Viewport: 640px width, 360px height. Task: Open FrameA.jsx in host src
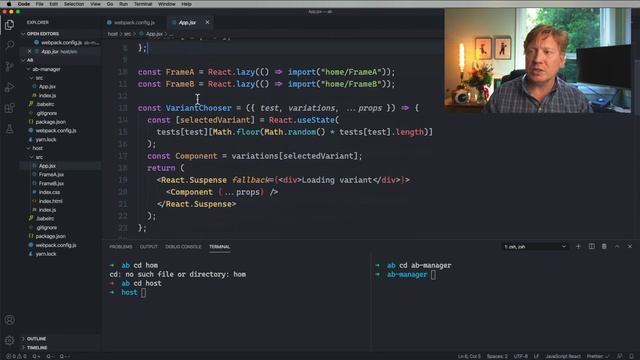[51, 175]
